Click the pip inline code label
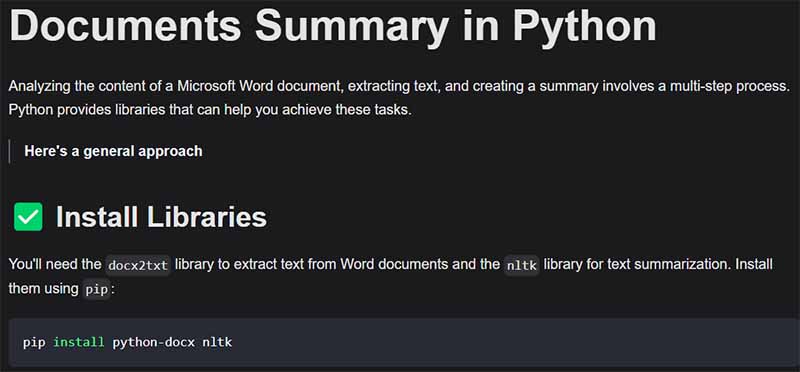The height and width of the screenshot is (372, 800). tap(96, 289)
